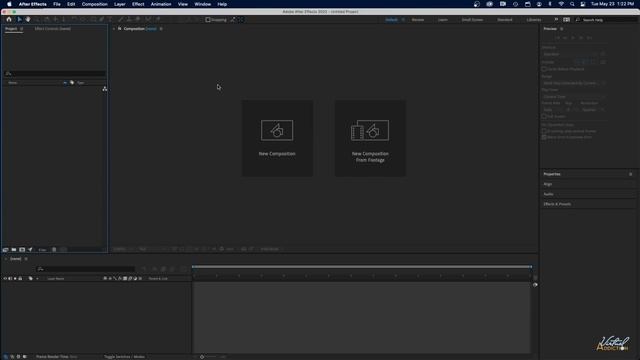Open the Preview Shortcut dropdown
Image resolution: width=640 pixels, height=360 pixels.
tap(571, 54)
